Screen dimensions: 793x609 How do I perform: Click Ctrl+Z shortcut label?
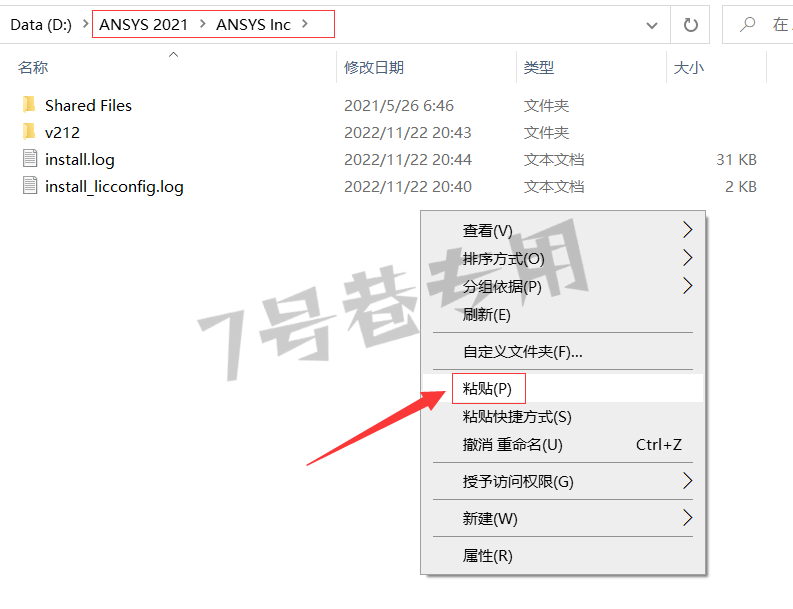click(x=658, y=445)
